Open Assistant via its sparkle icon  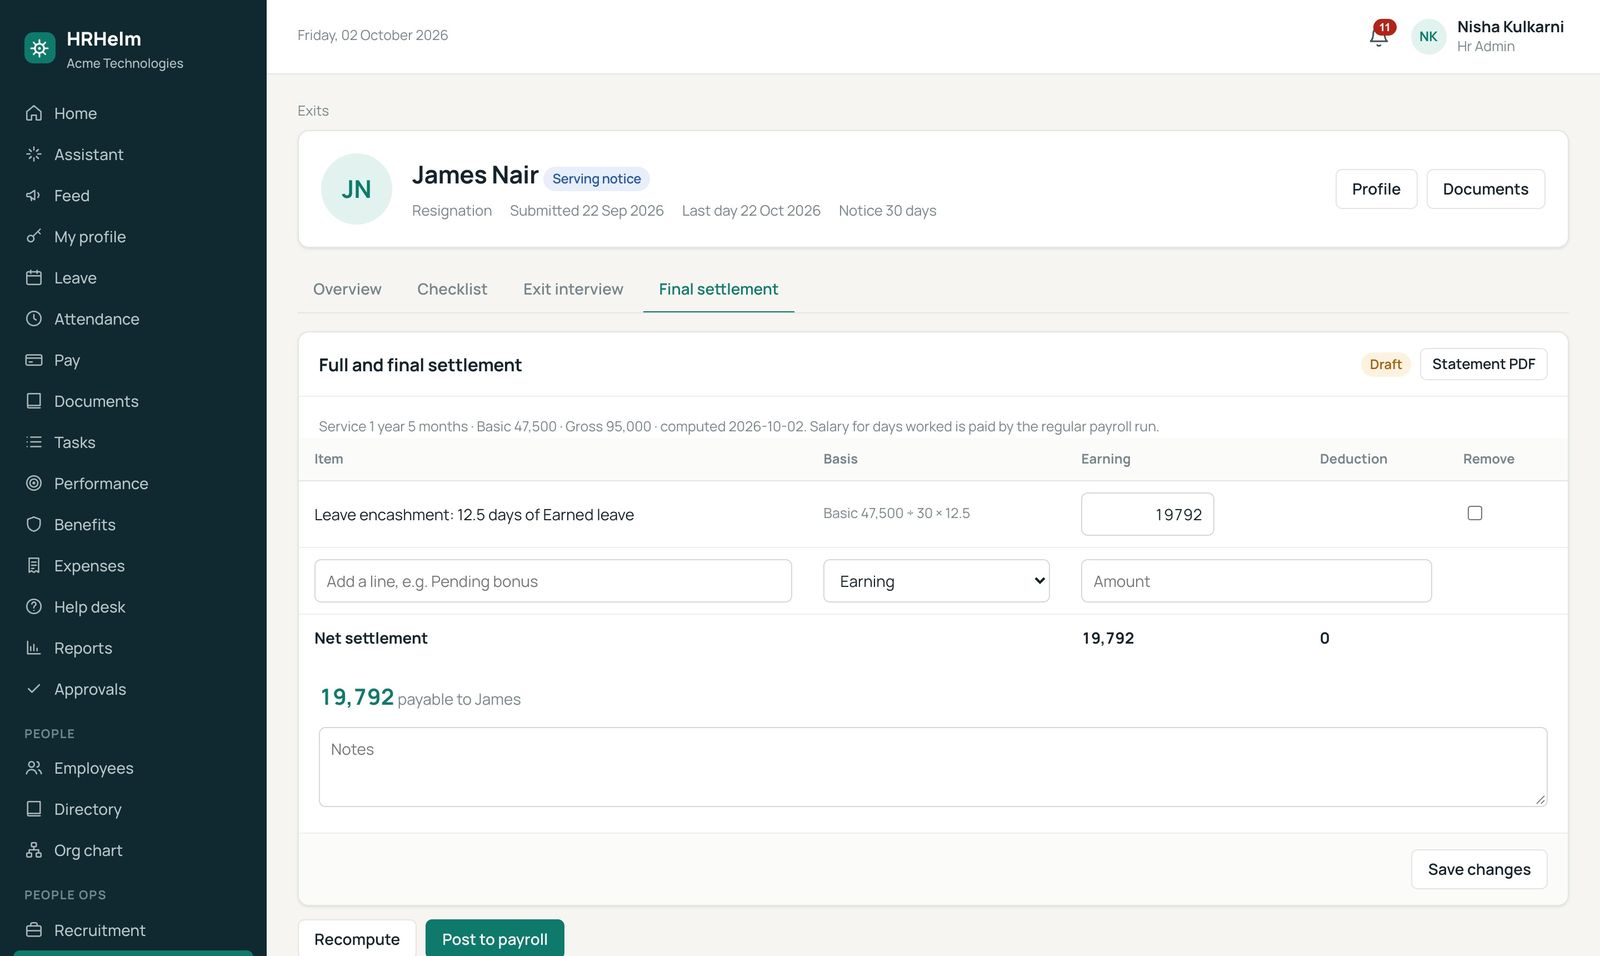pos(34,154)
